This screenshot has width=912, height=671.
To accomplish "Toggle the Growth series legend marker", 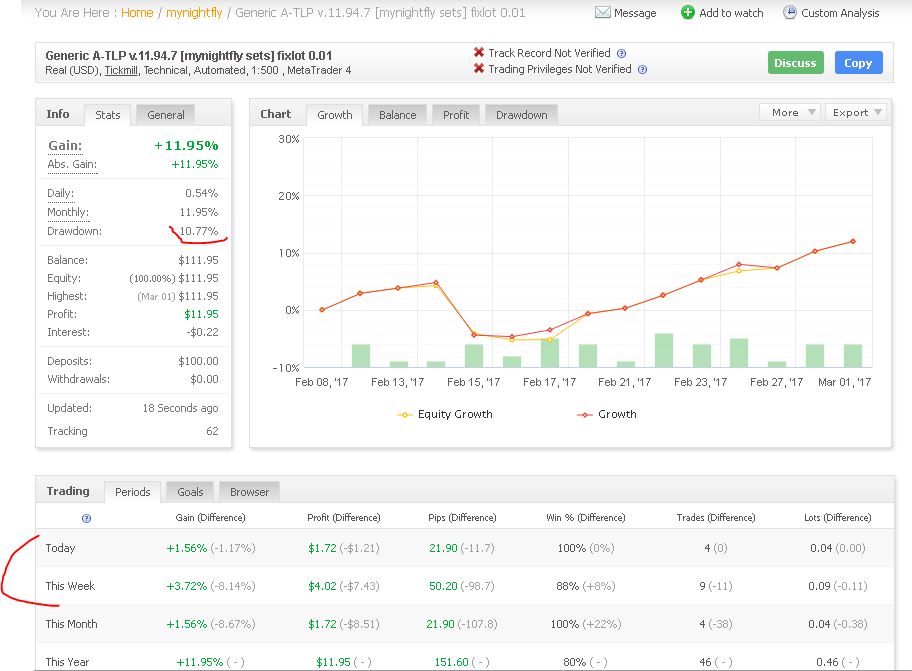I will (x=585, y=415).
